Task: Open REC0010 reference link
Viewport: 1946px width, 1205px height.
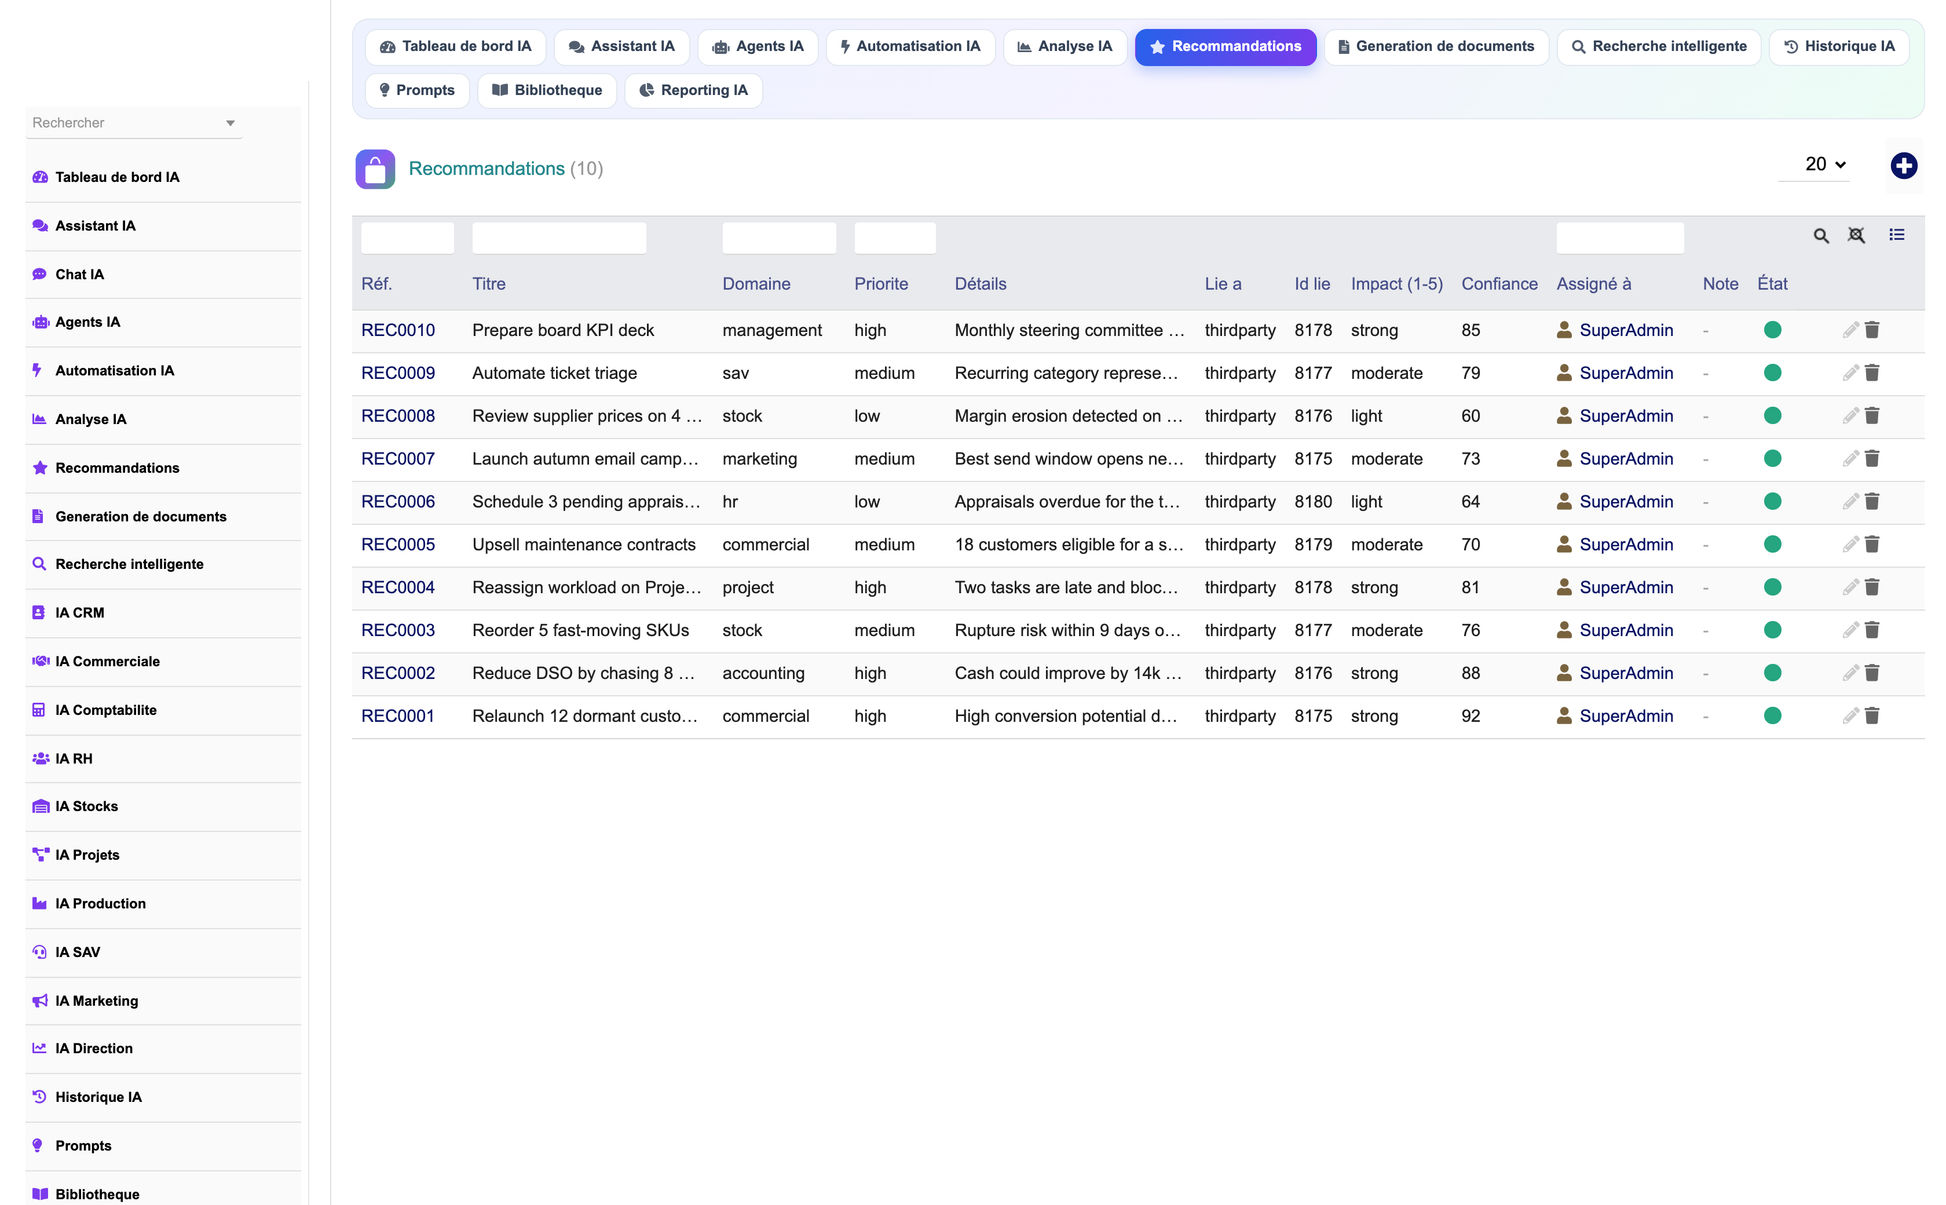Action: [398, 330]
